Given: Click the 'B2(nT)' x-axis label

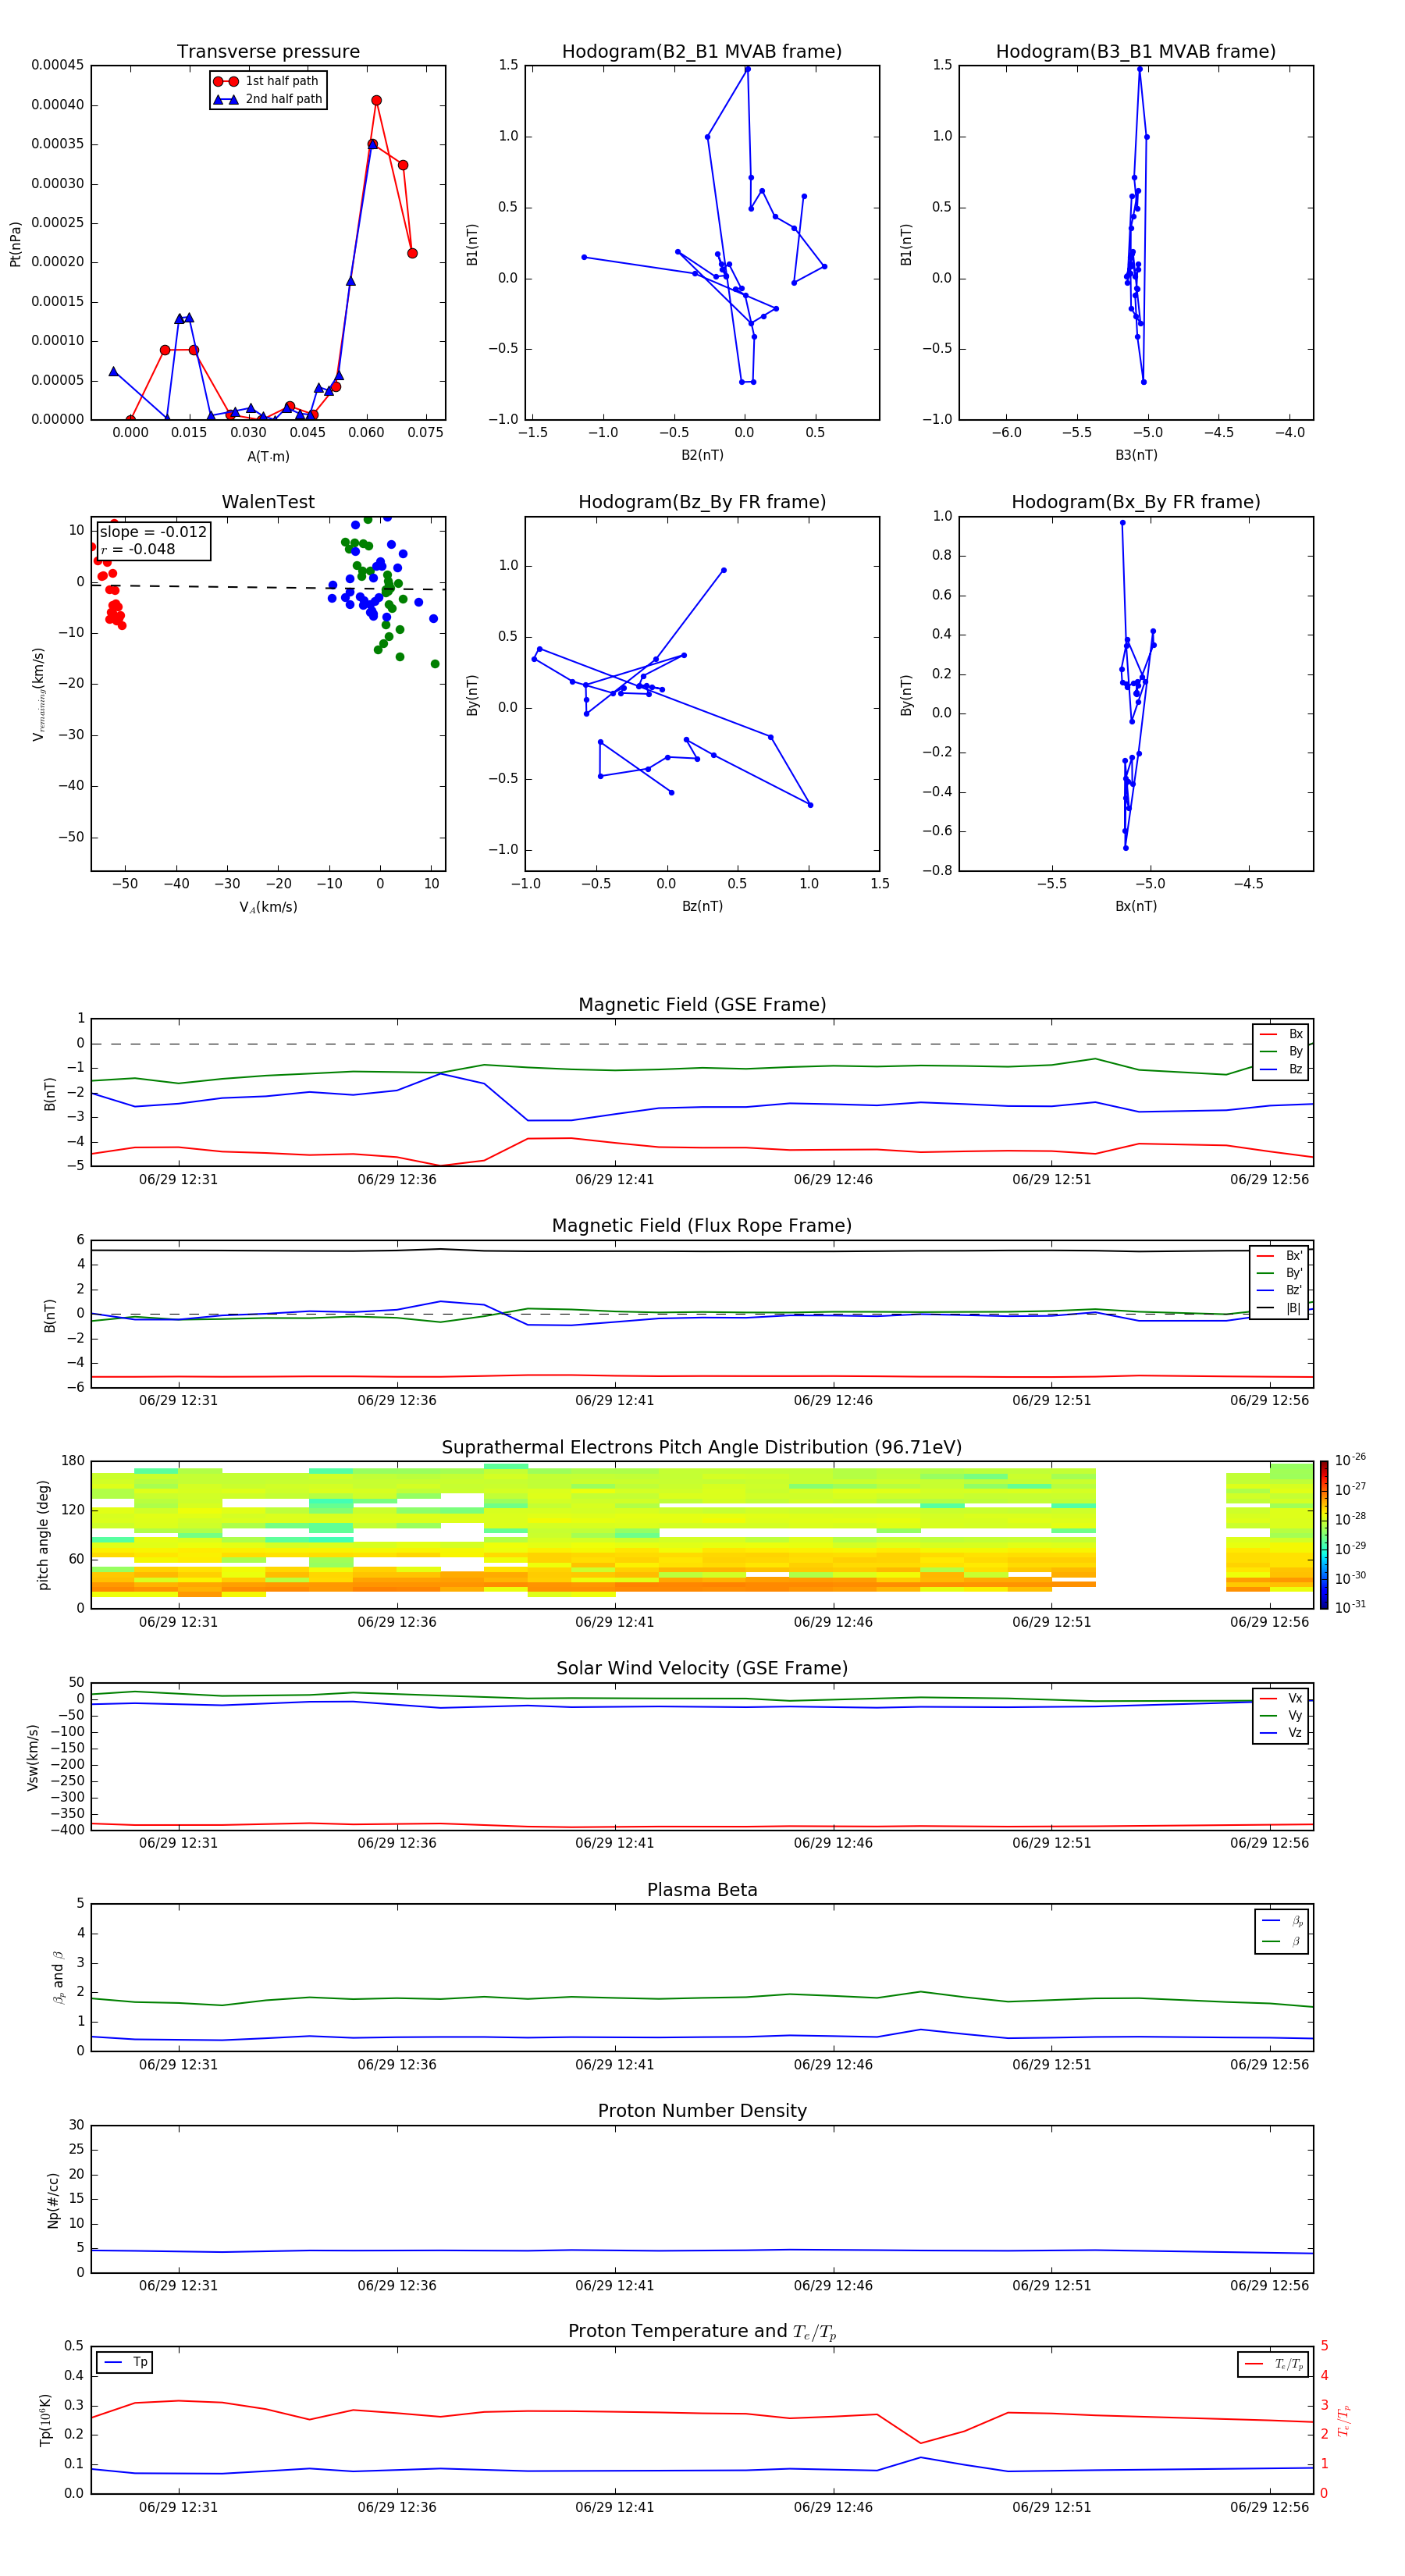Looking at the screenshot, I should [x=702, y=456].
